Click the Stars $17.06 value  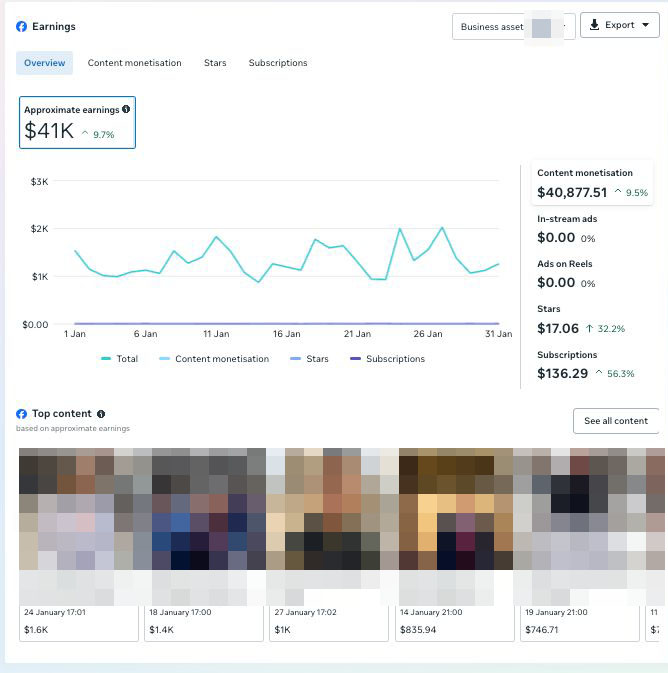point(558,328)
